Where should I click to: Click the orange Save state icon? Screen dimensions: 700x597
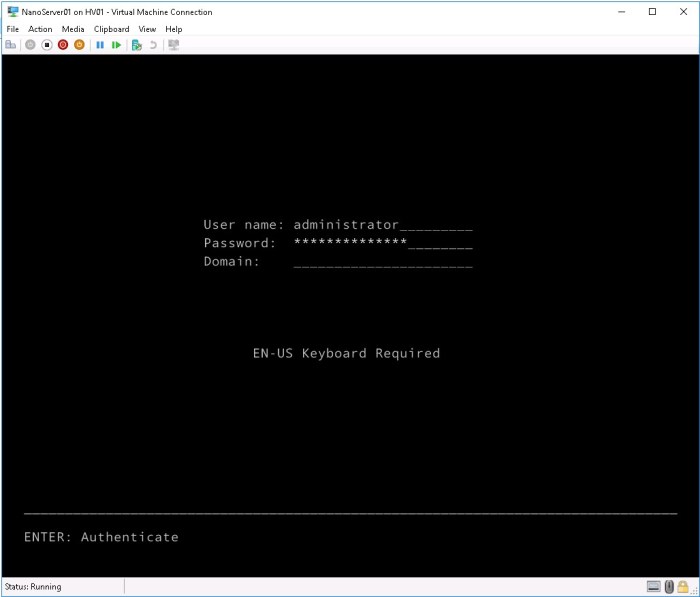tap(79, 45)
